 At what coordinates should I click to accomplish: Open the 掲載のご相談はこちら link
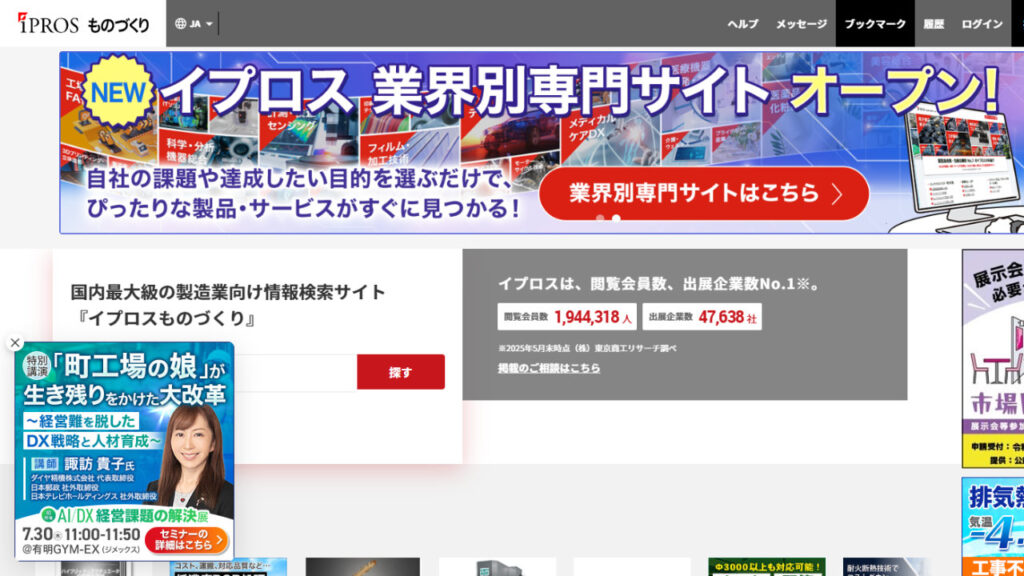(549, 368)
